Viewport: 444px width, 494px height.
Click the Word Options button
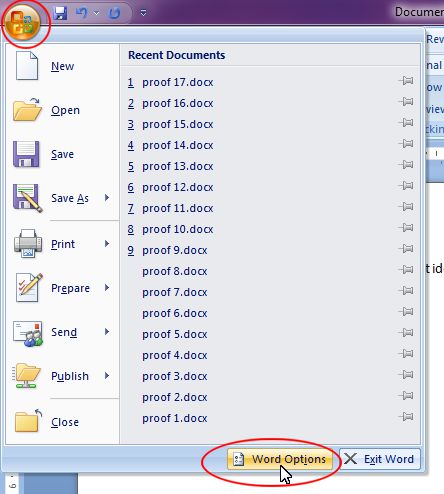click(x=280, y=459)
